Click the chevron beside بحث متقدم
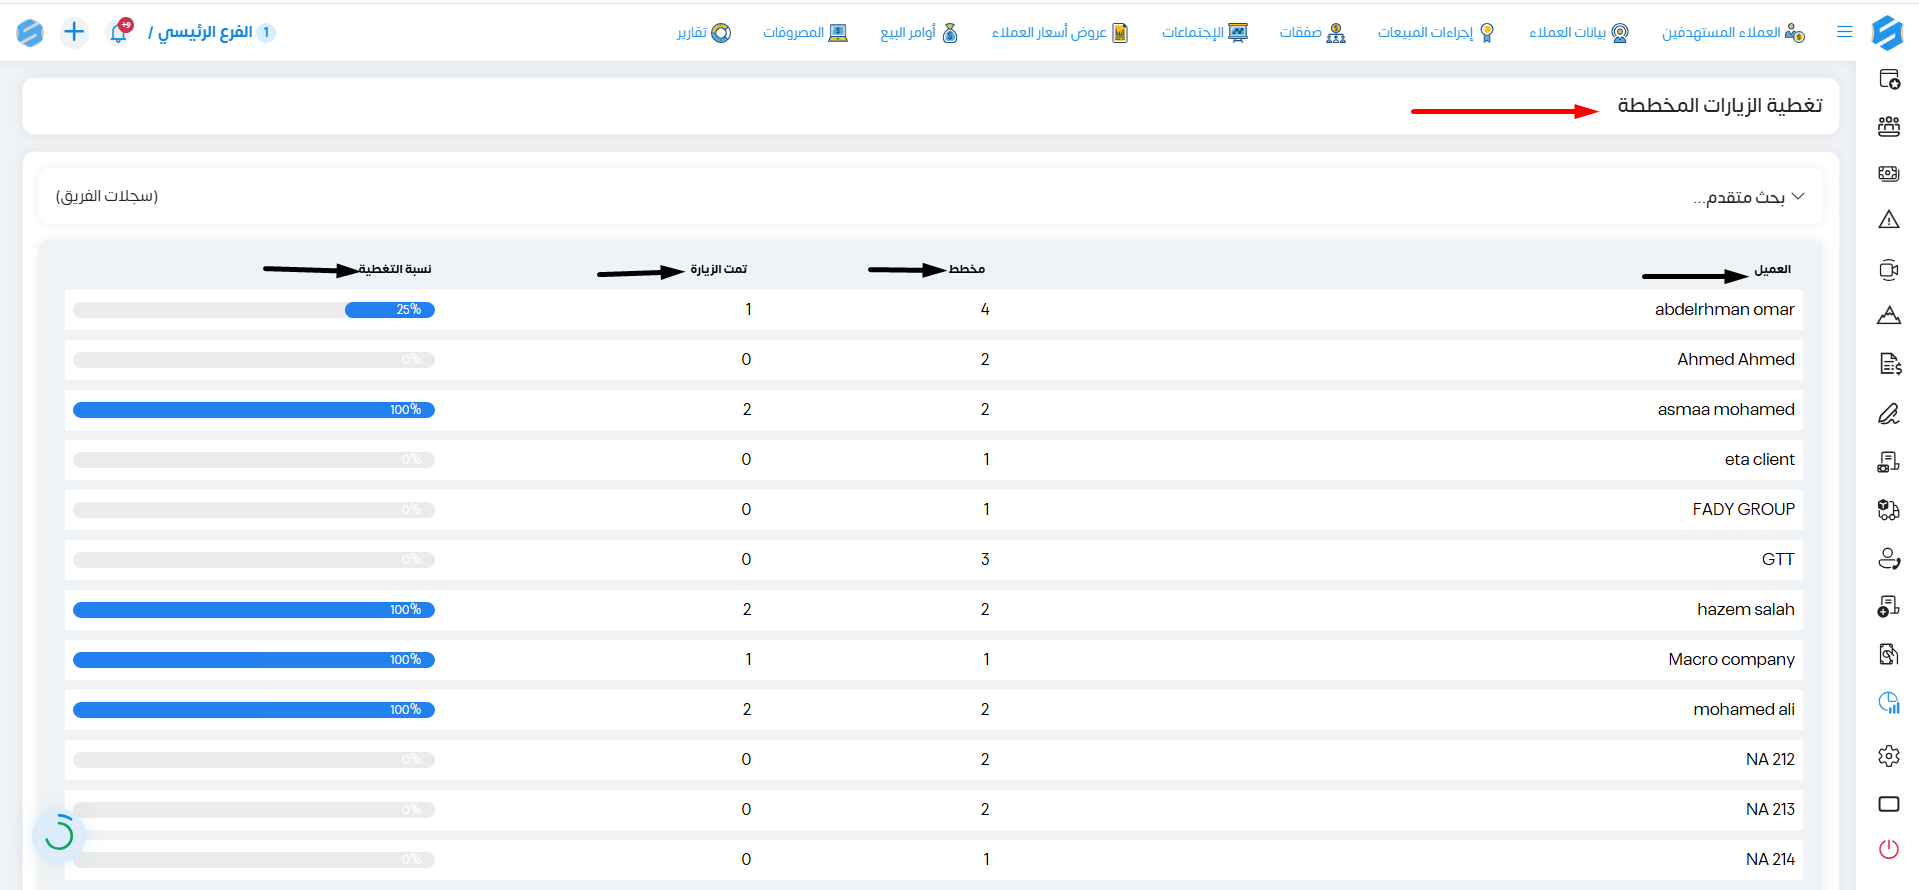The image size is (1919, 890). point(1798,196)
